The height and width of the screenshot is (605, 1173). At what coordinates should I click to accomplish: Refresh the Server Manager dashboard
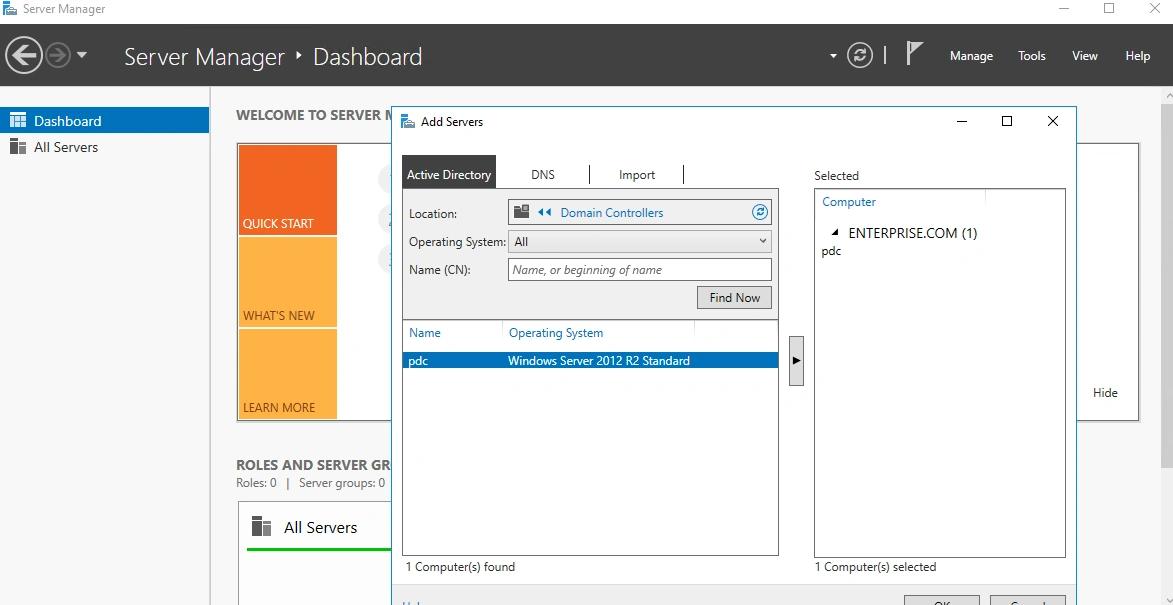(x=860, y=55)
